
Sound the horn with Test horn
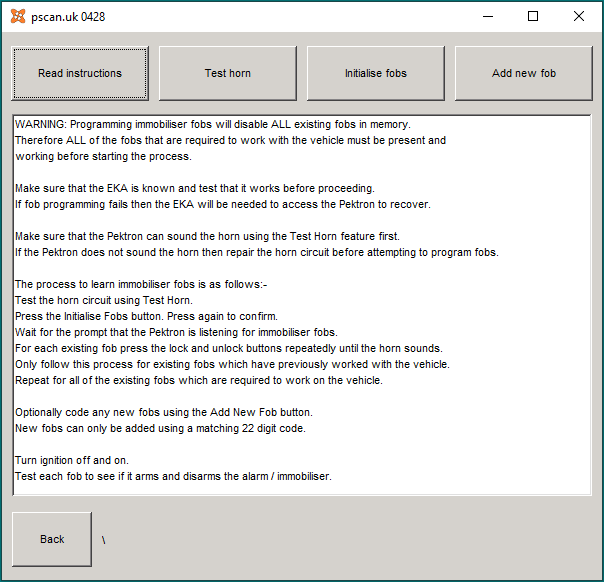click(228, 73)
